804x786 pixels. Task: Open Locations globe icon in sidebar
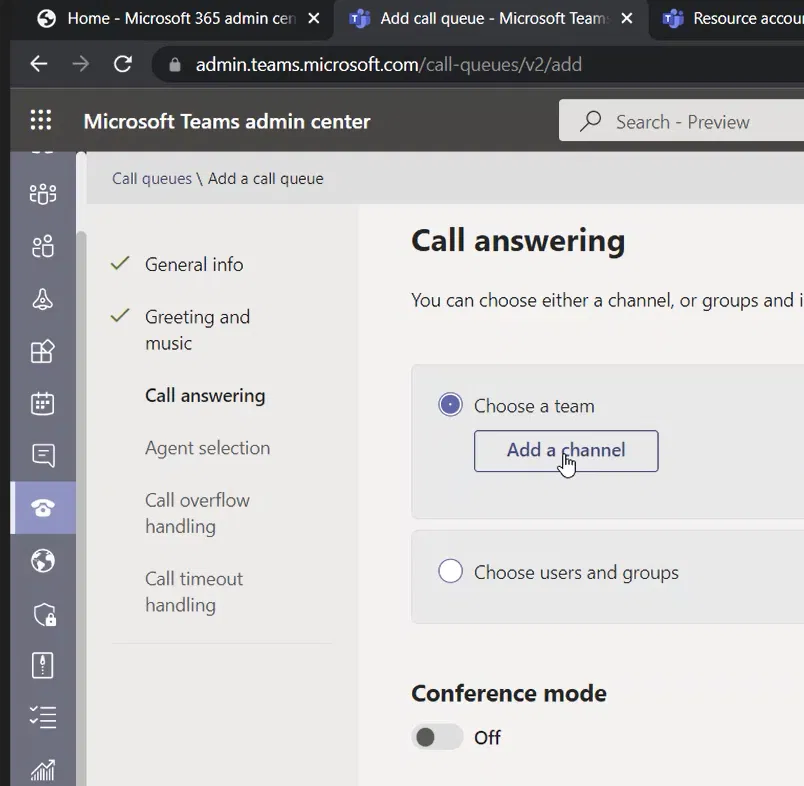pyautogui.click(x=43, y=561)
